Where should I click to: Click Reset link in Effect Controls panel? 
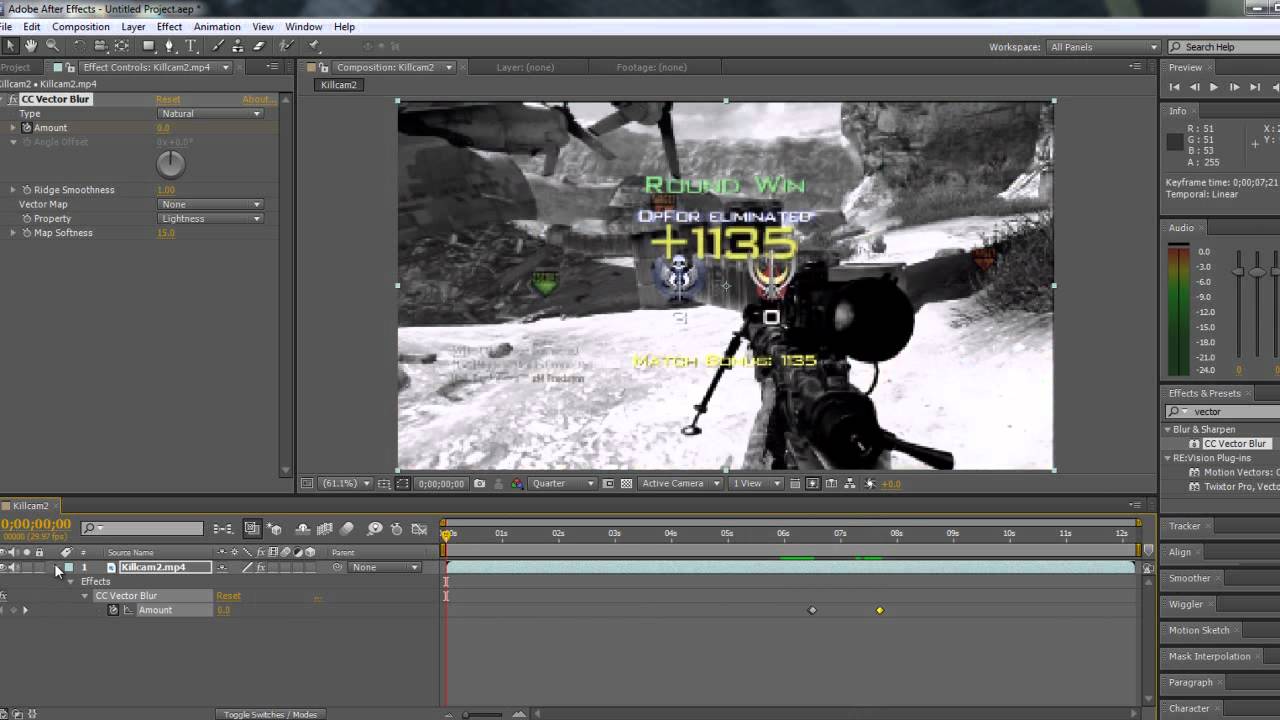(x=168, y=99)
